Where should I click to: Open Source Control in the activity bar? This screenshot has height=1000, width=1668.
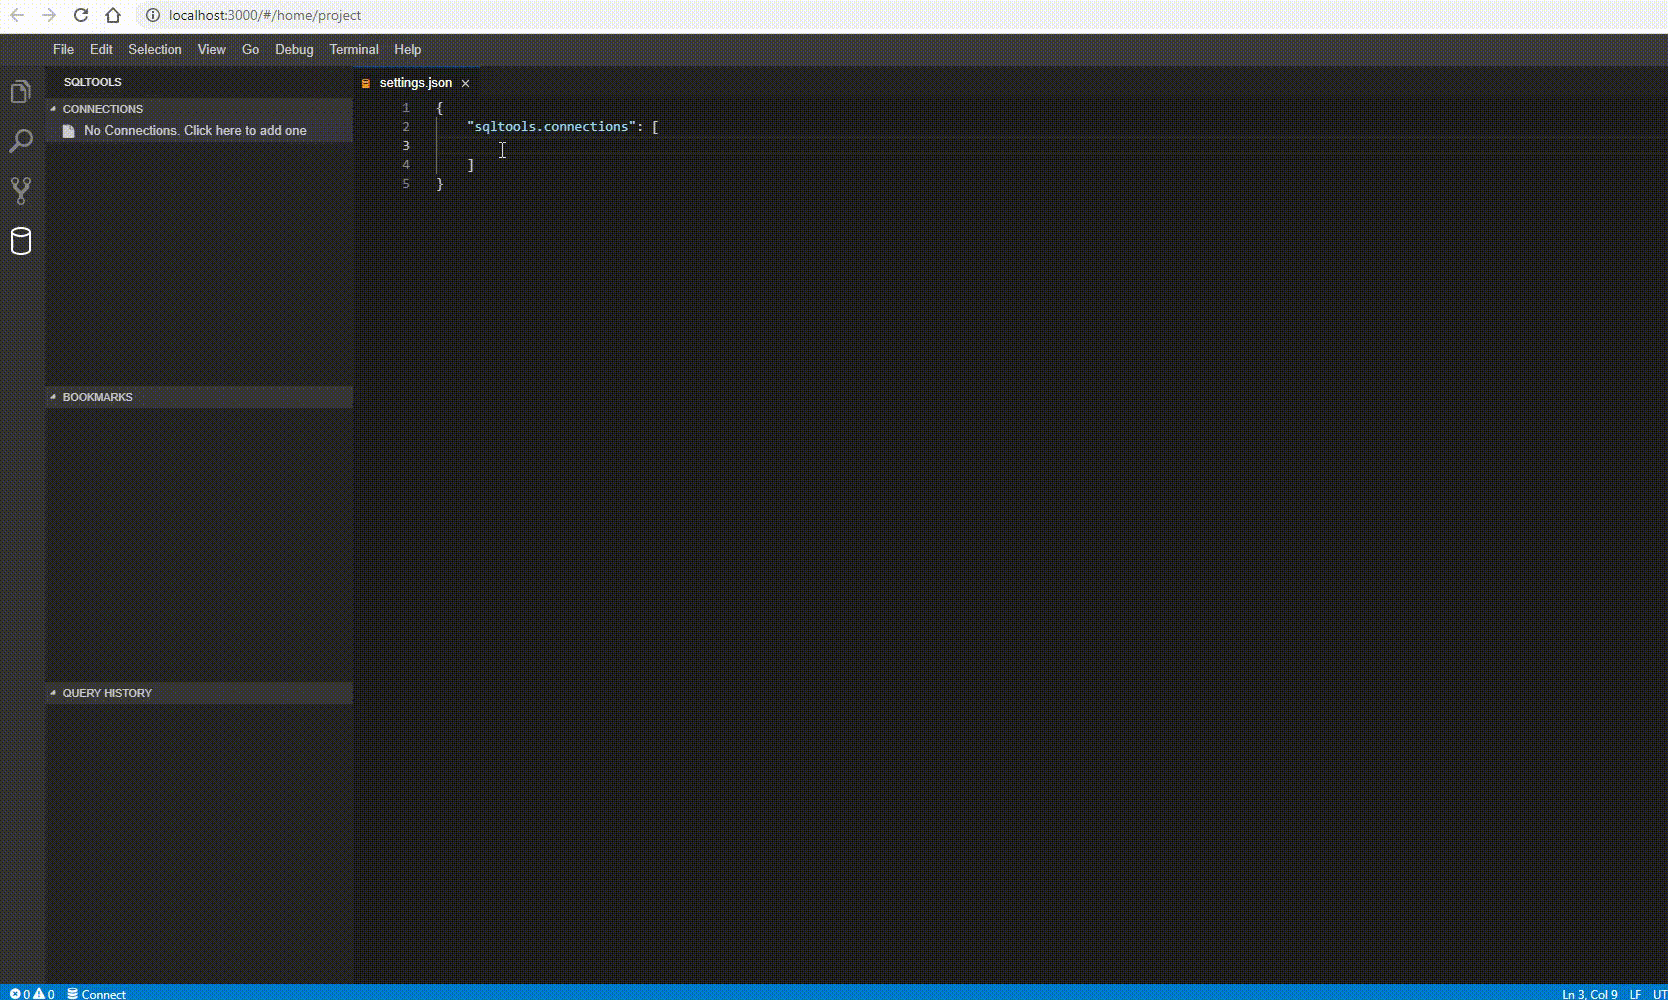(x=20, y=191)
